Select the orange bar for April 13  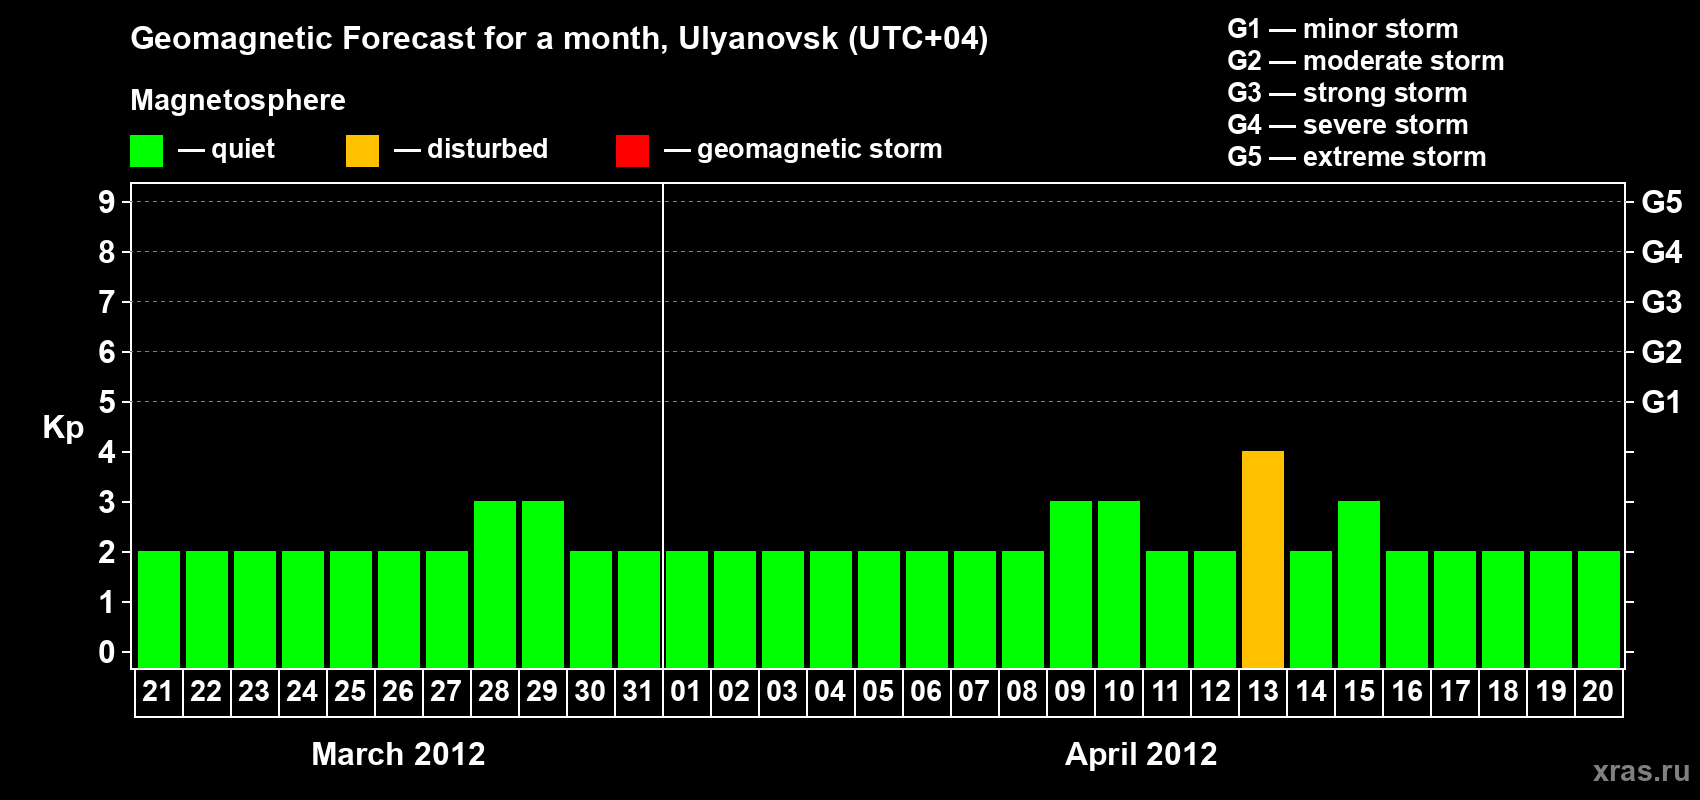1263,560
